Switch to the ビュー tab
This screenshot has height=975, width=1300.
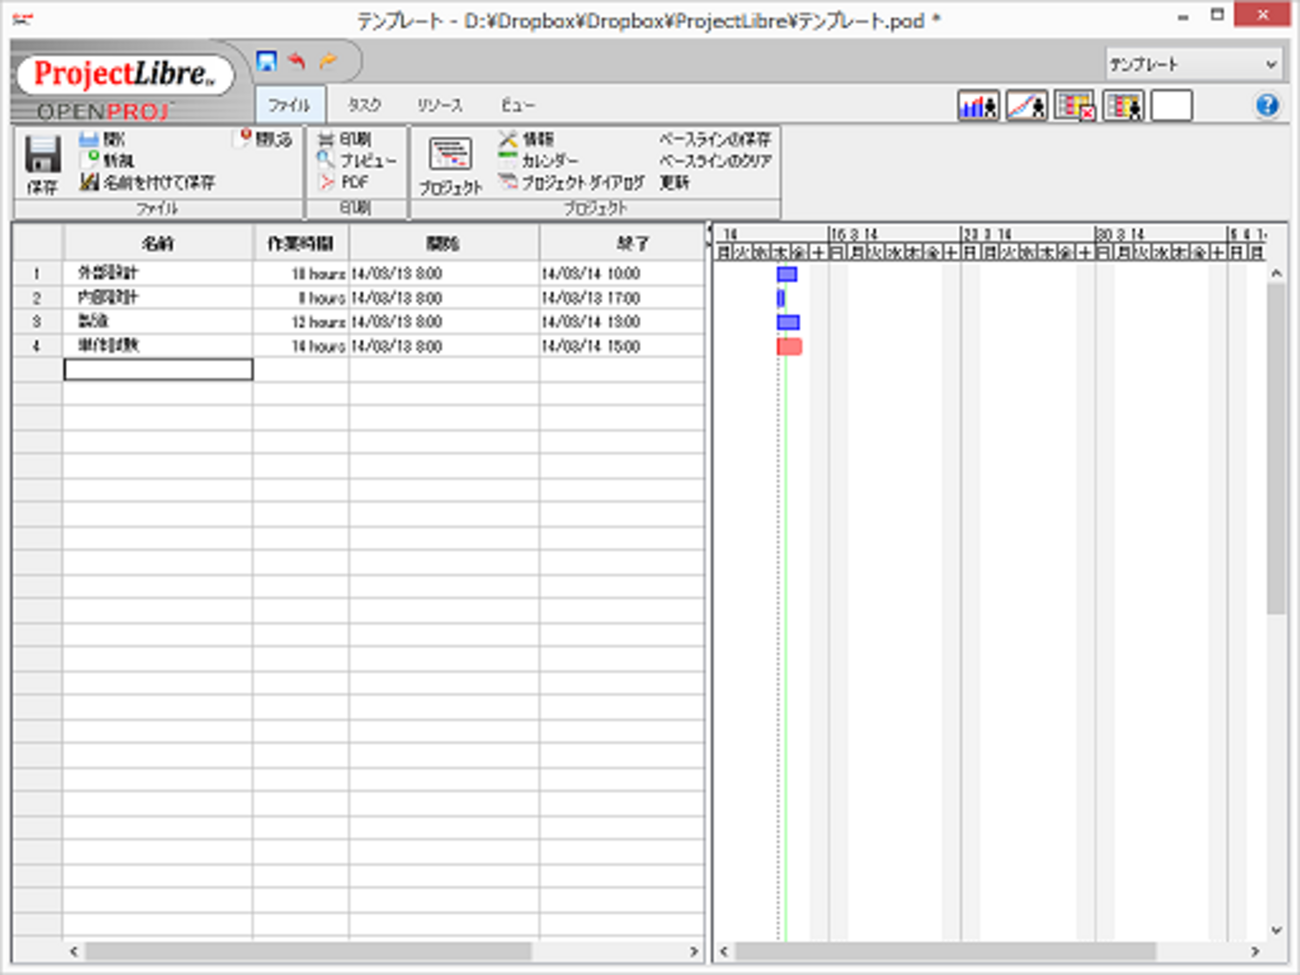click(518, 104)
